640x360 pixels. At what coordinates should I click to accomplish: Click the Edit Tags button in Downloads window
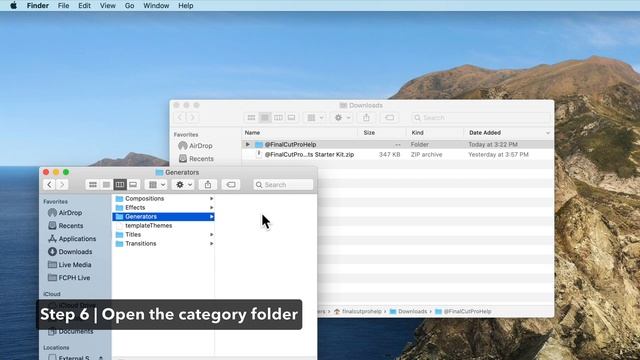[389, 118]
